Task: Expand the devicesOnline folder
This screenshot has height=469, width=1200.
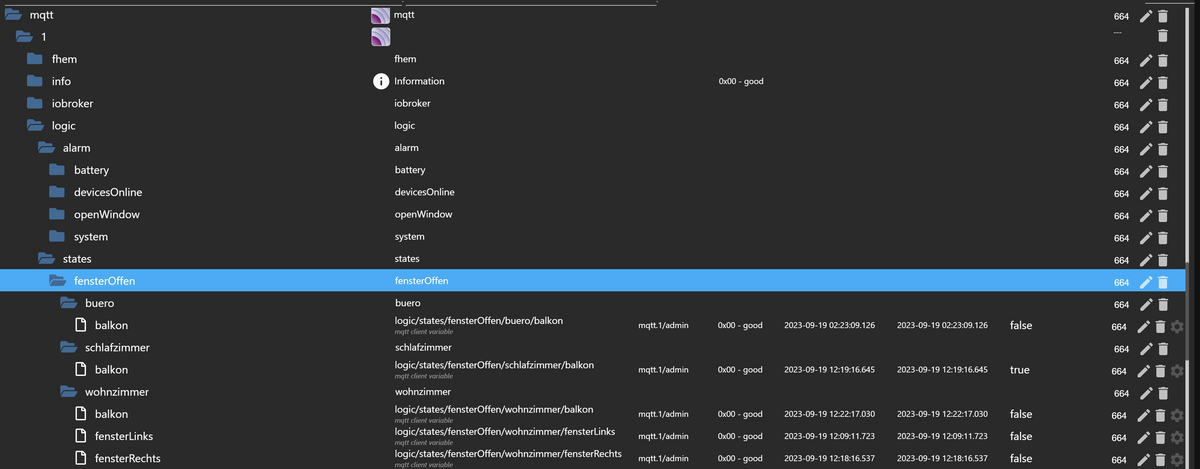Action: (x=60, y=193)
